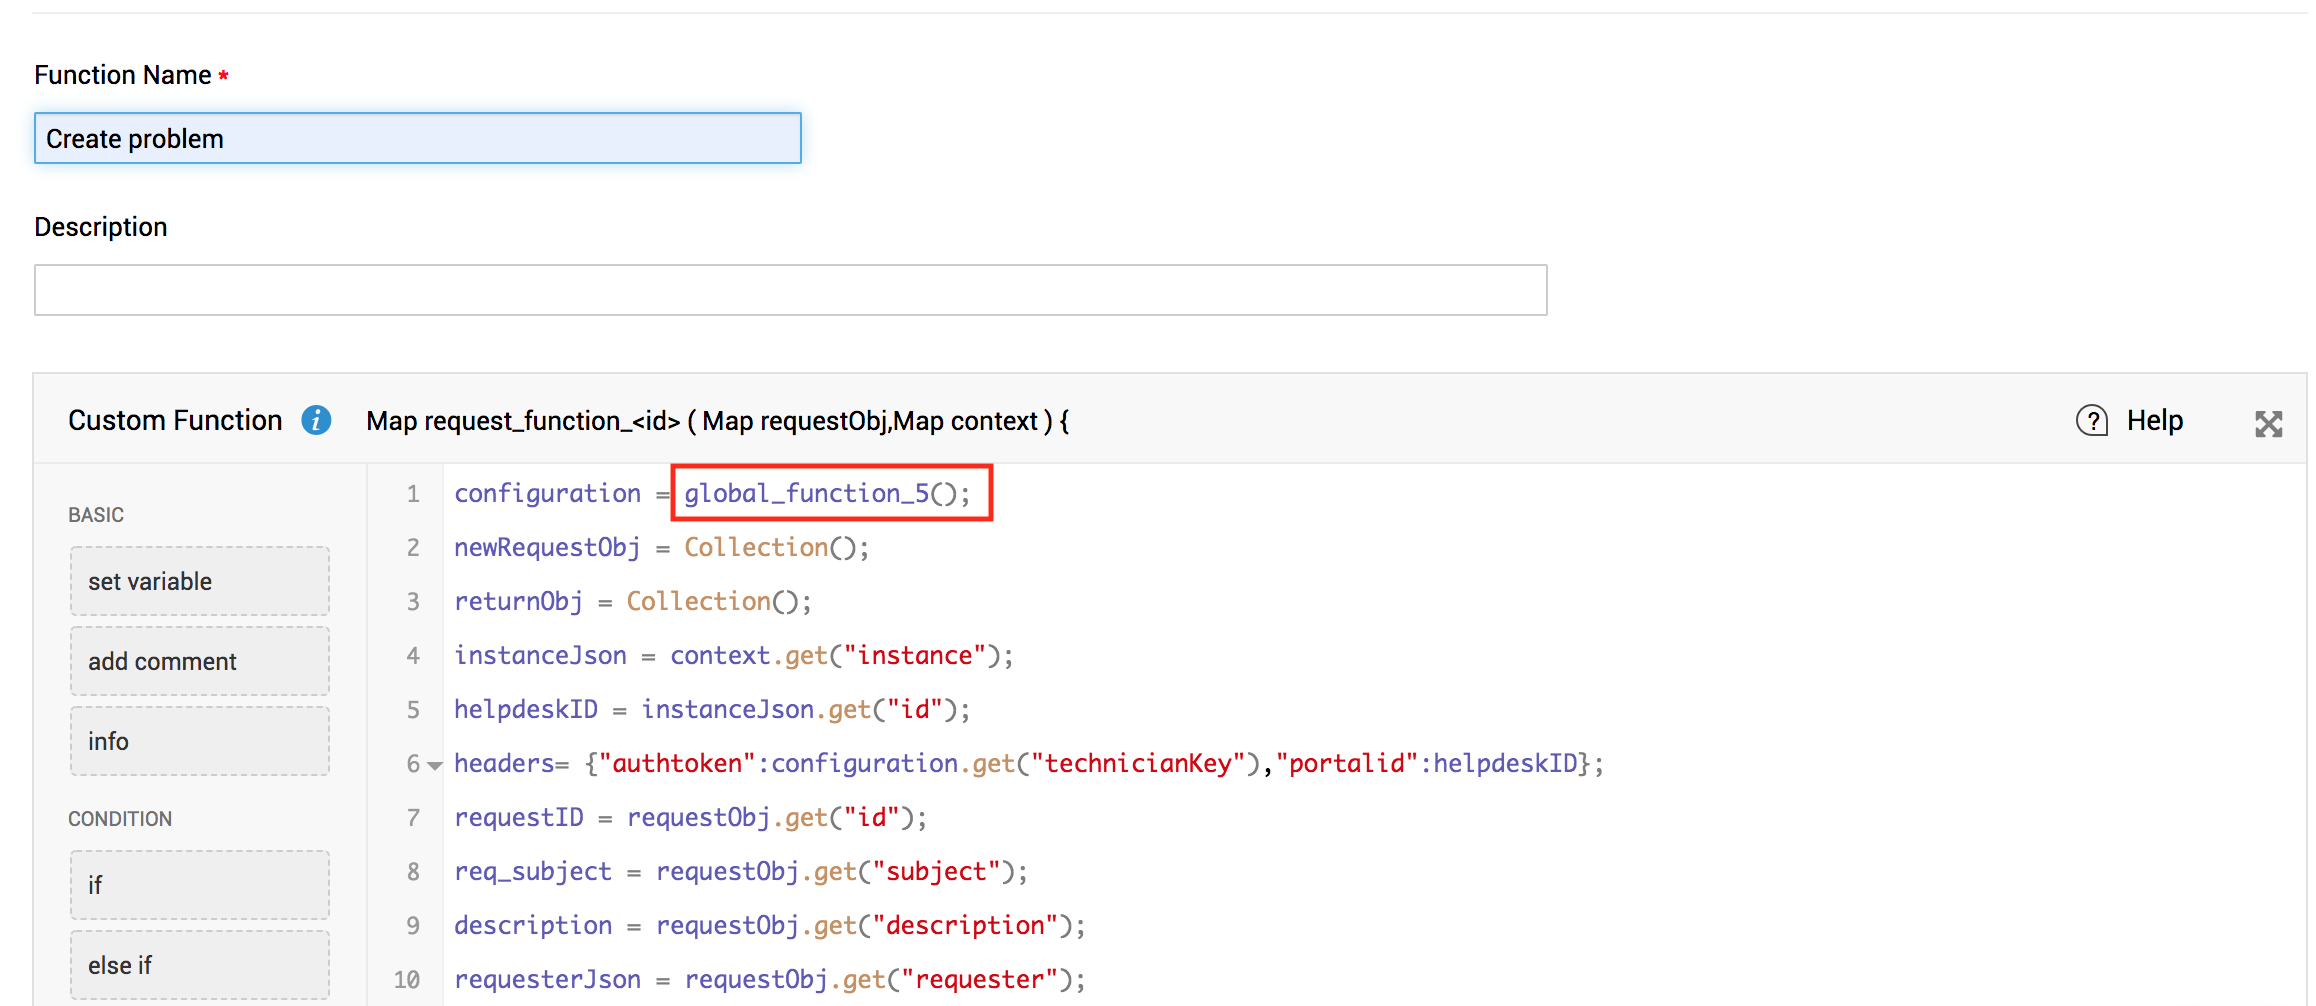The height and width of the screenshot is (1006, 2316).
Task: Click the req_subject variable on line 8
Action: [x=532, y=872]
